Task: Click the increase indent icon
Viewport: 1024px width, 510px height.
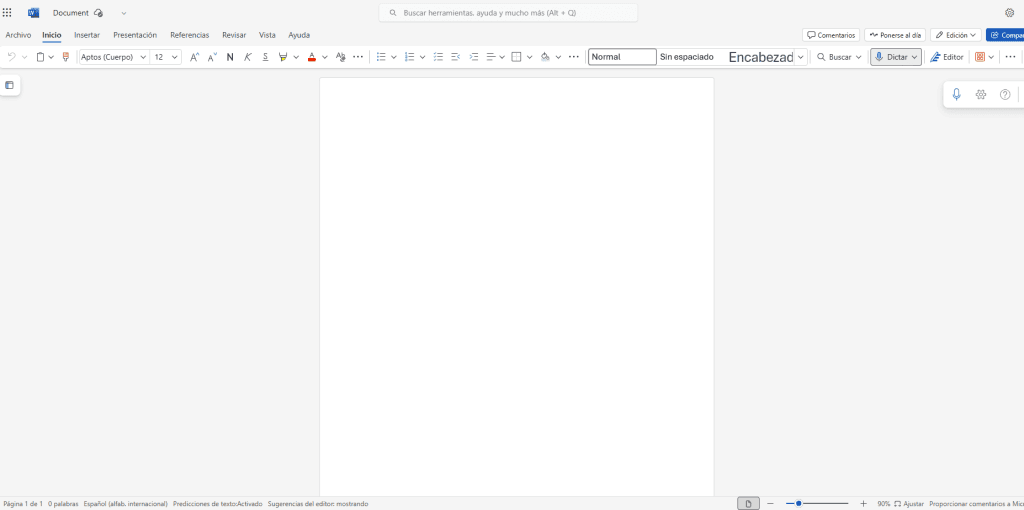Action: point(474,57)
